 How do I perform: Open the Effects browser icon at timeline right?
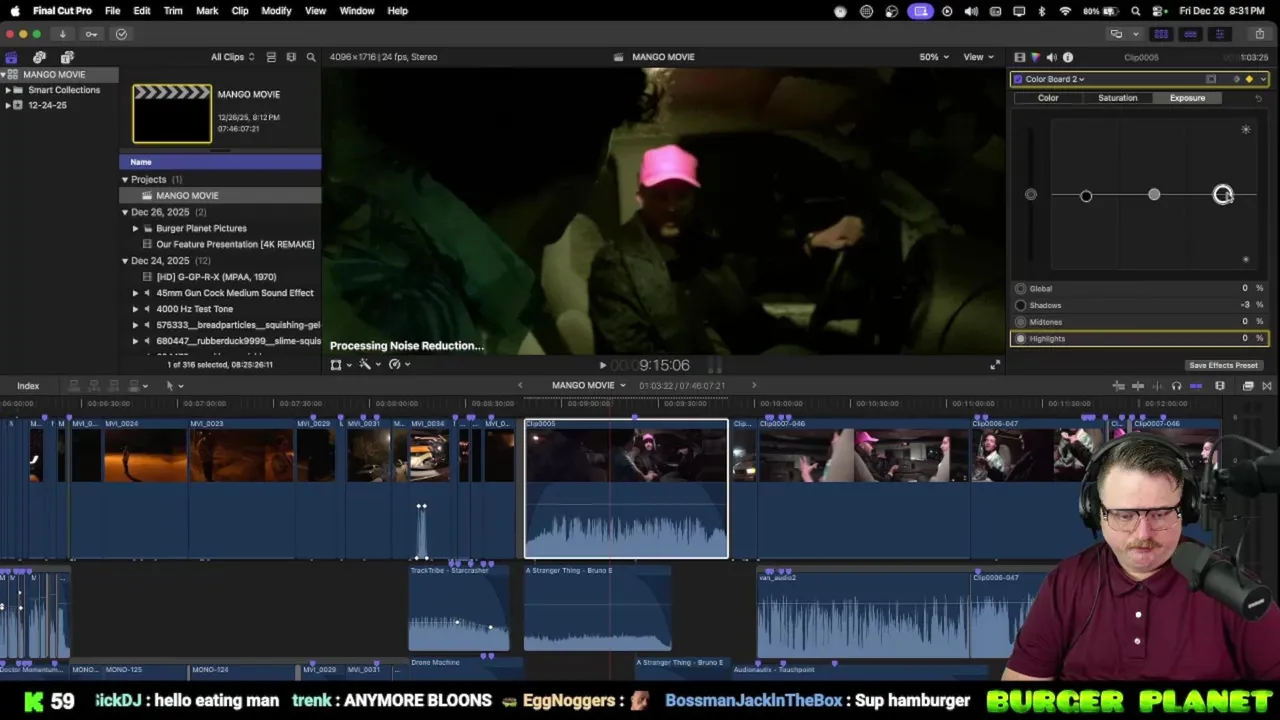coord(1248,386)
